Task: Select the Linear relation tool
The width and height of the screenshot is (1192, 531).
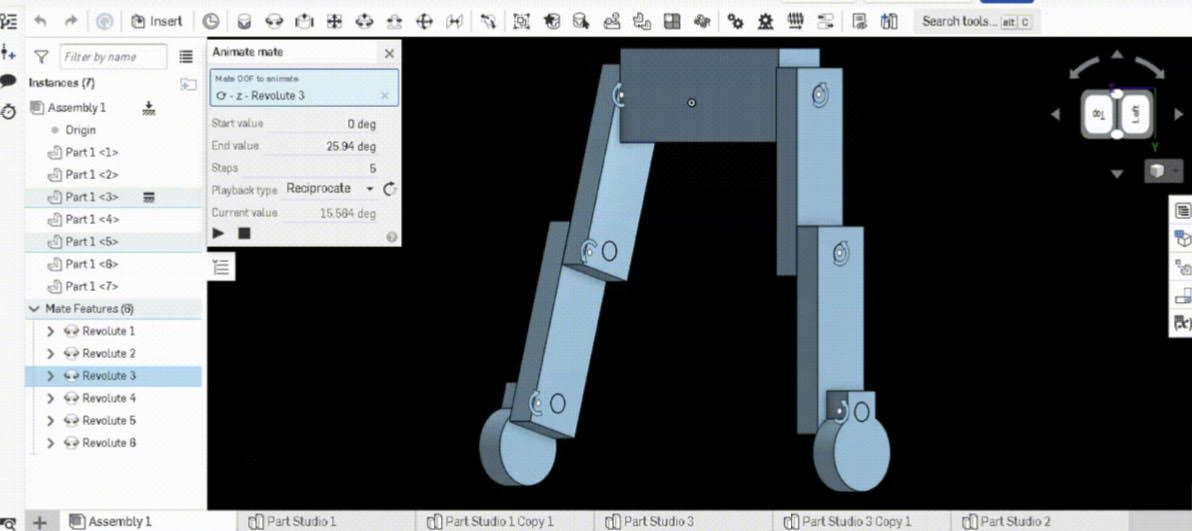Action: [x=825, y=21]
